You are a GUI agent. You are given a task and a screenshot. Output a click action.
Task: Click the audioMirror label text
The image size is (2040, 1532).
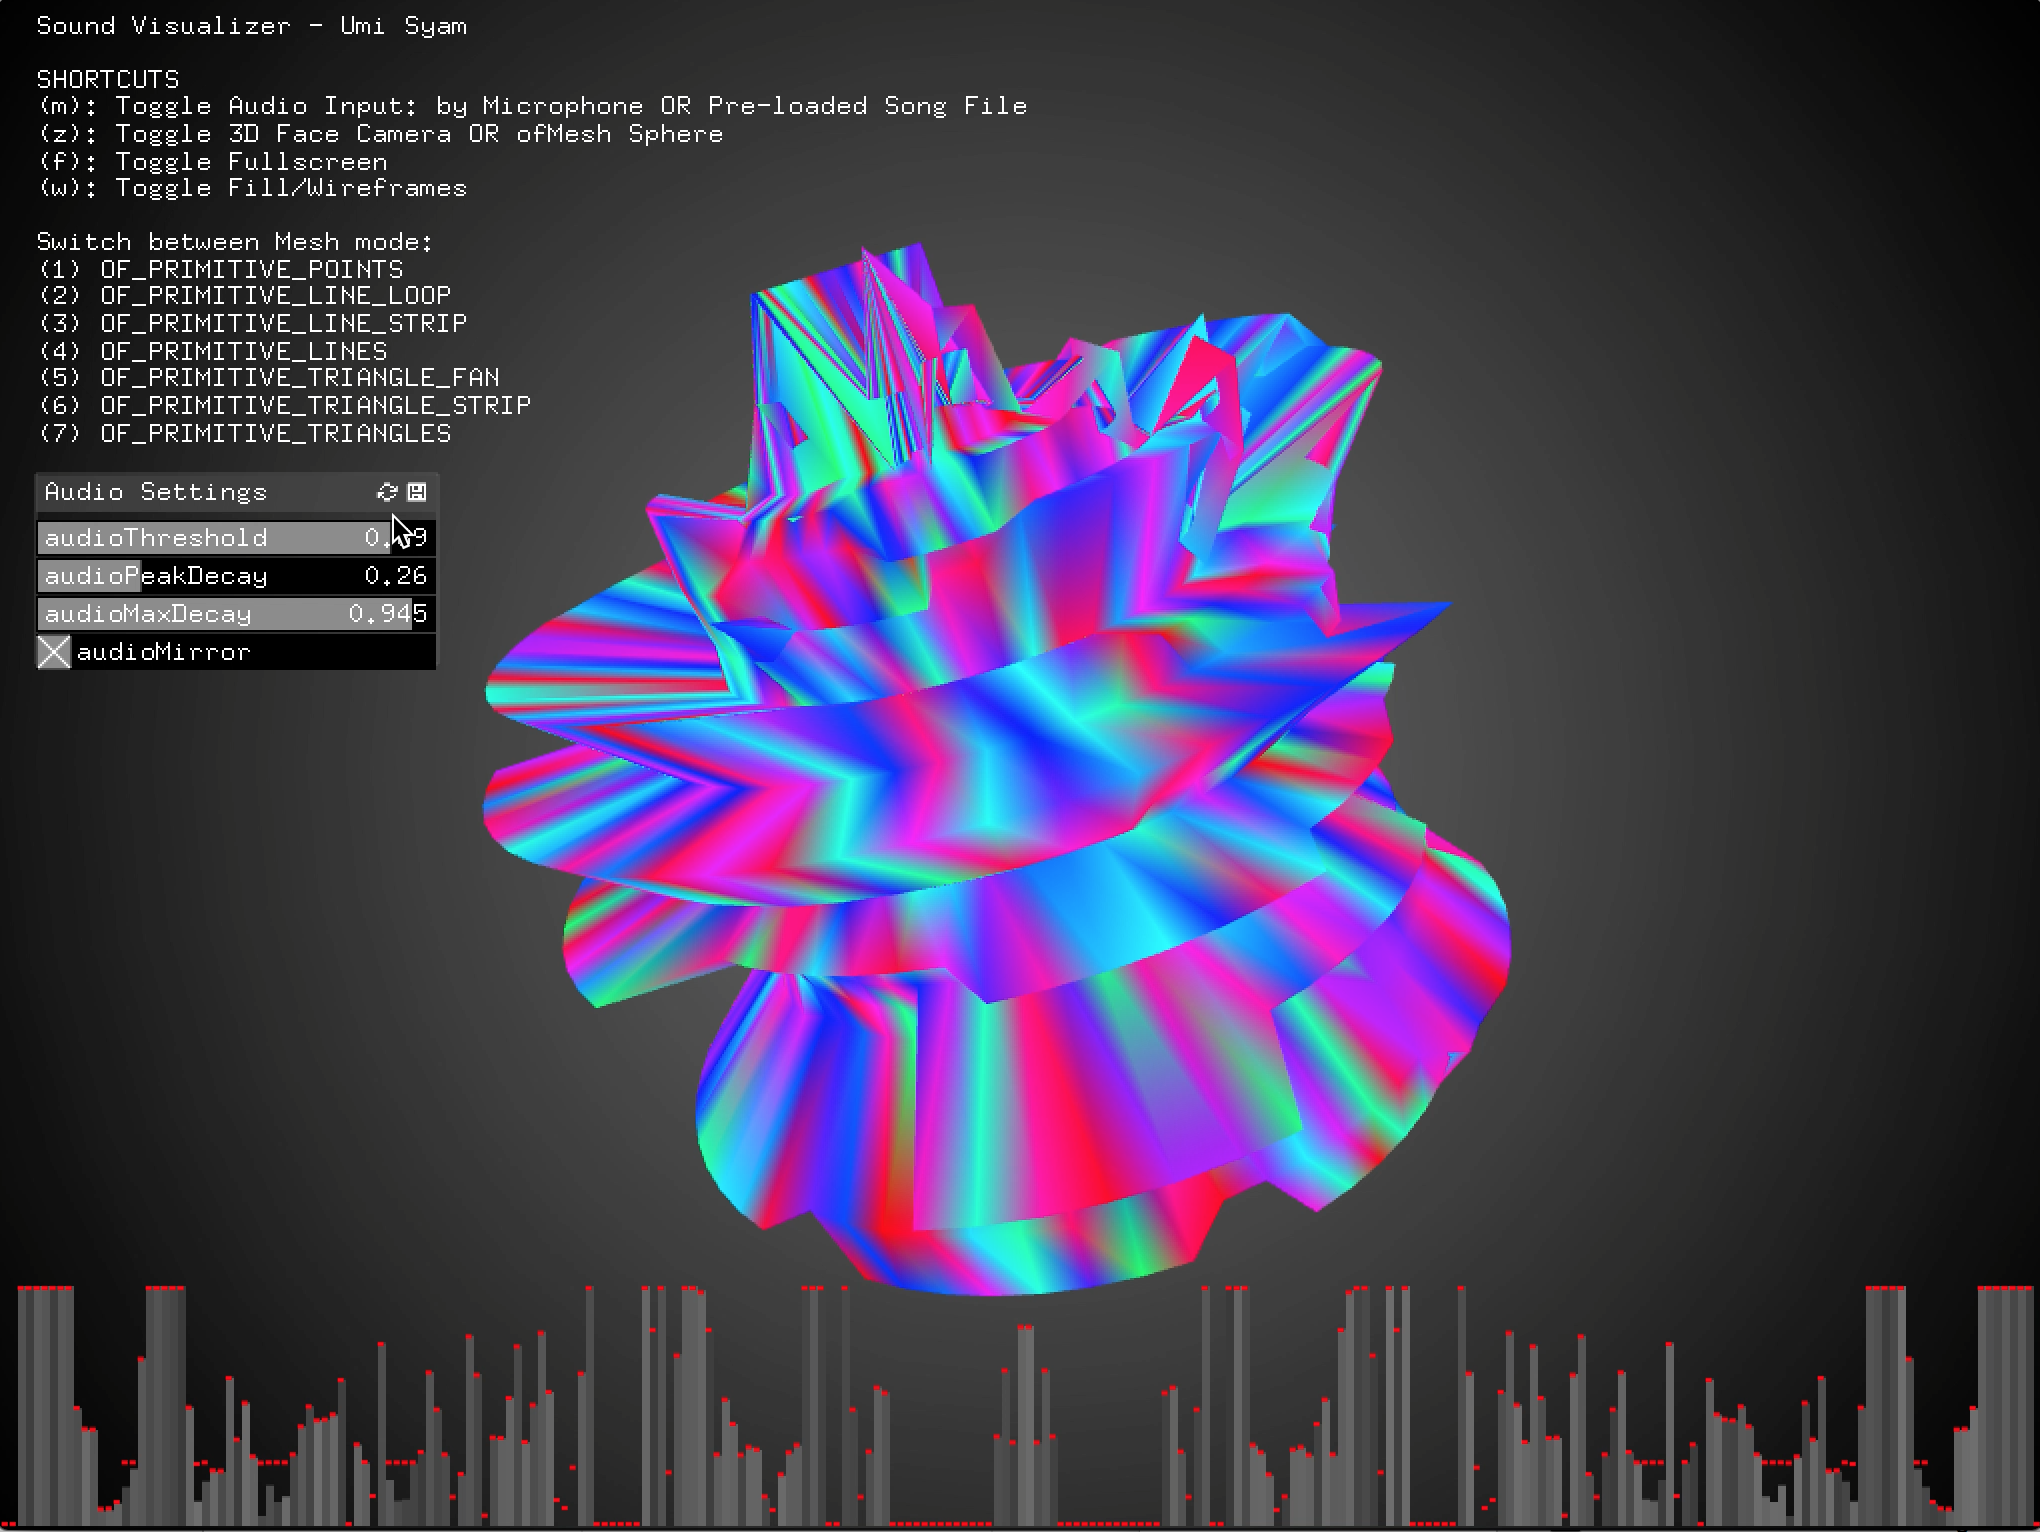(x=164, y=652)
